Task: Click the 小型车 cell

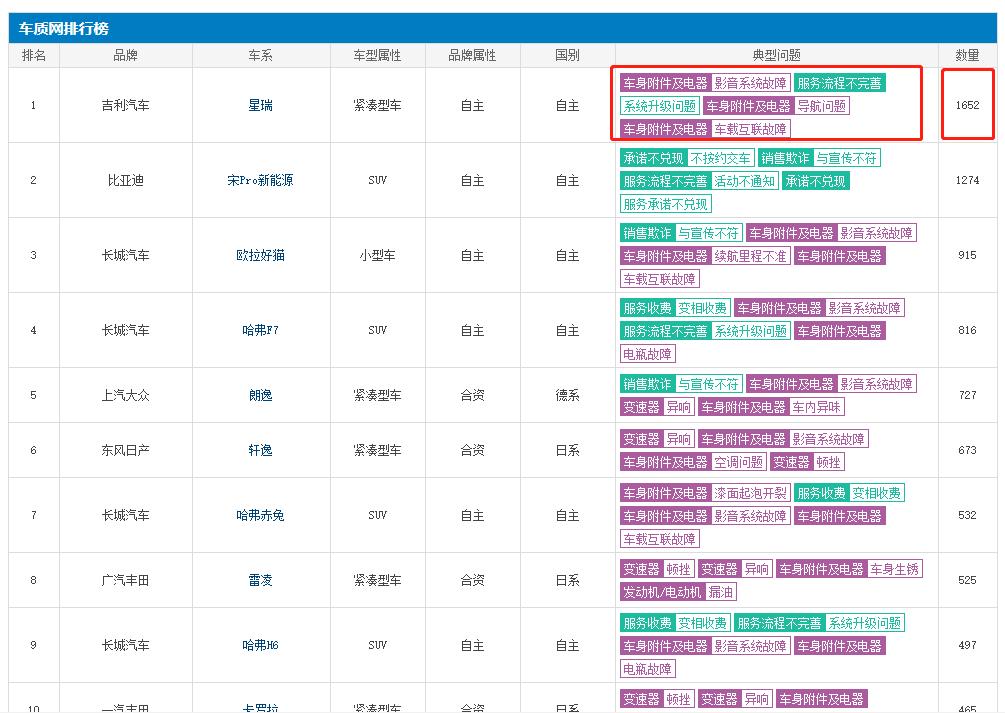Action: click(377, 255)
